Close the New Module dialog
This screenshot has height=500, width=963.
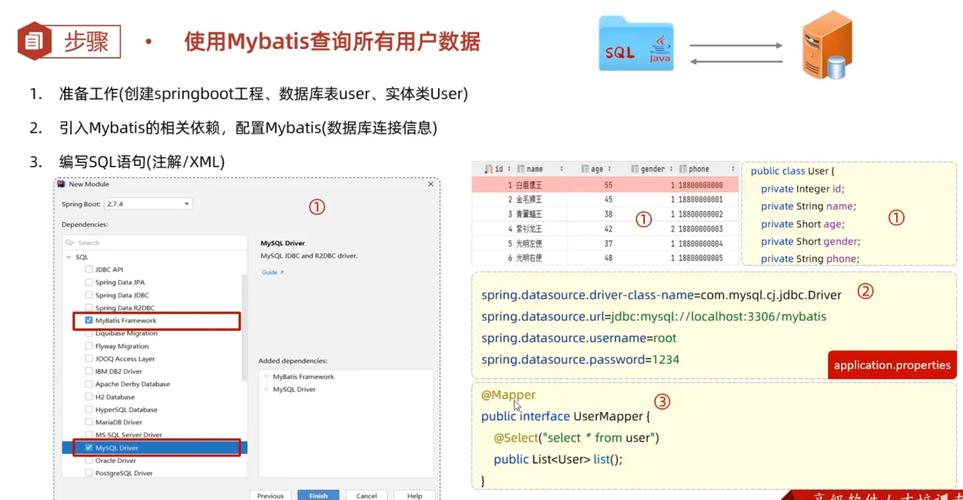(x=431, y=184)
